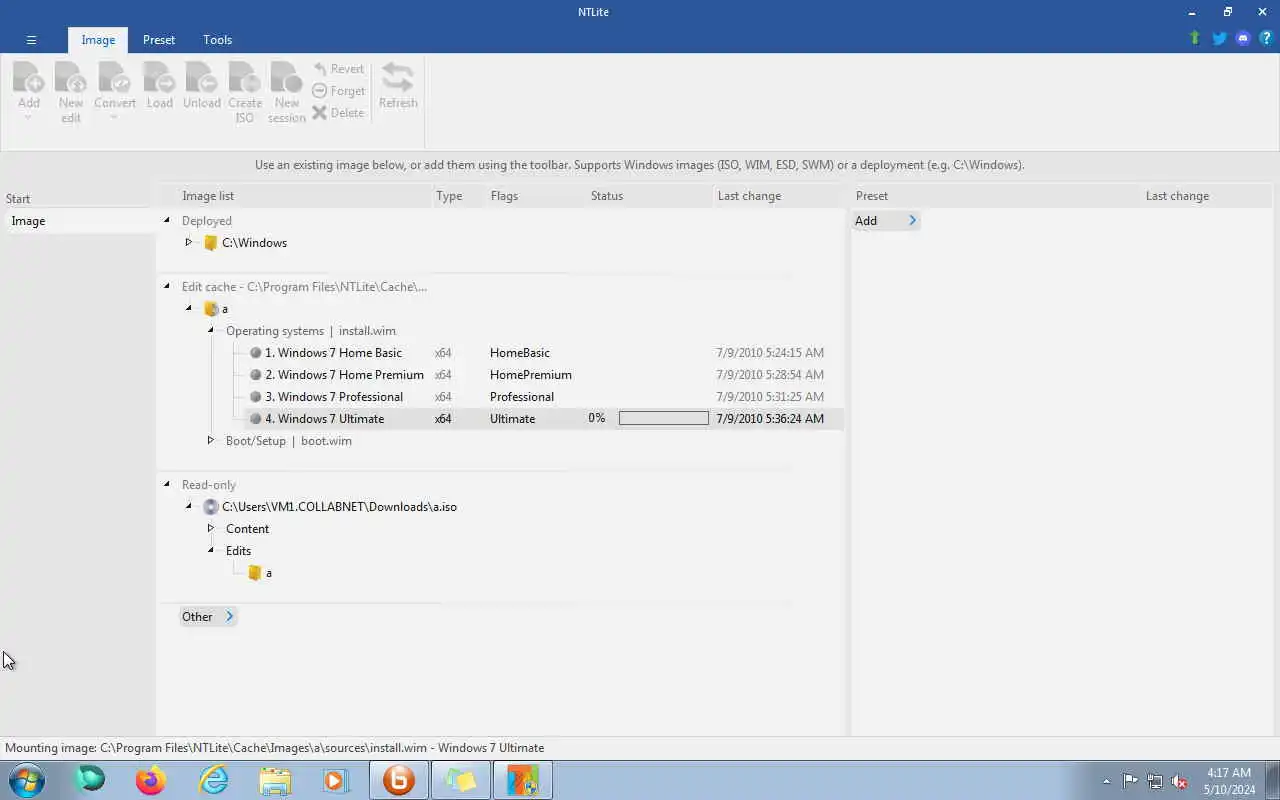Collapse Operating systems install.wim node
This screenshot has width=1280, height=800.
(210, 330)
